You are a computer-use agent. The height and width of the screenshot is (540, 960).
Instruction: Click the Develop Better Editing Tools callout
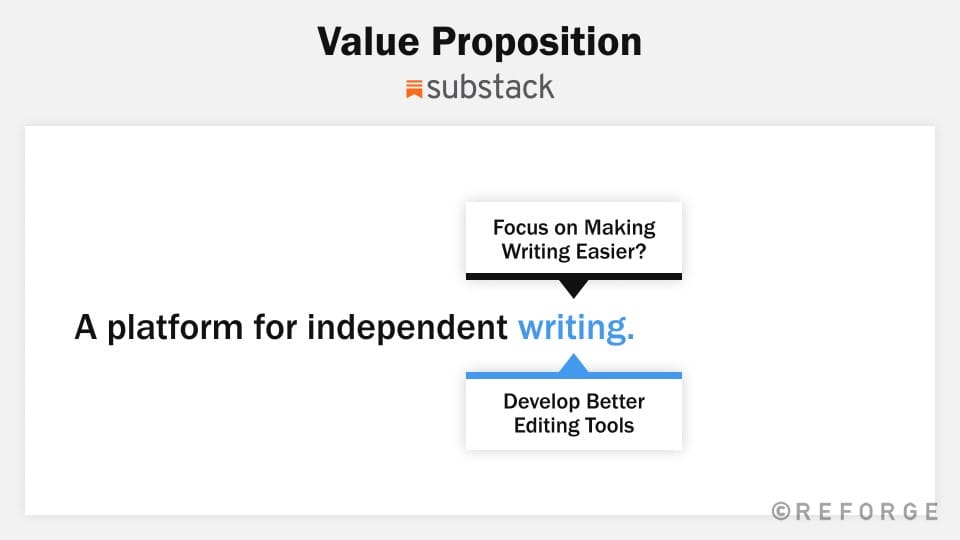[574, 411]
